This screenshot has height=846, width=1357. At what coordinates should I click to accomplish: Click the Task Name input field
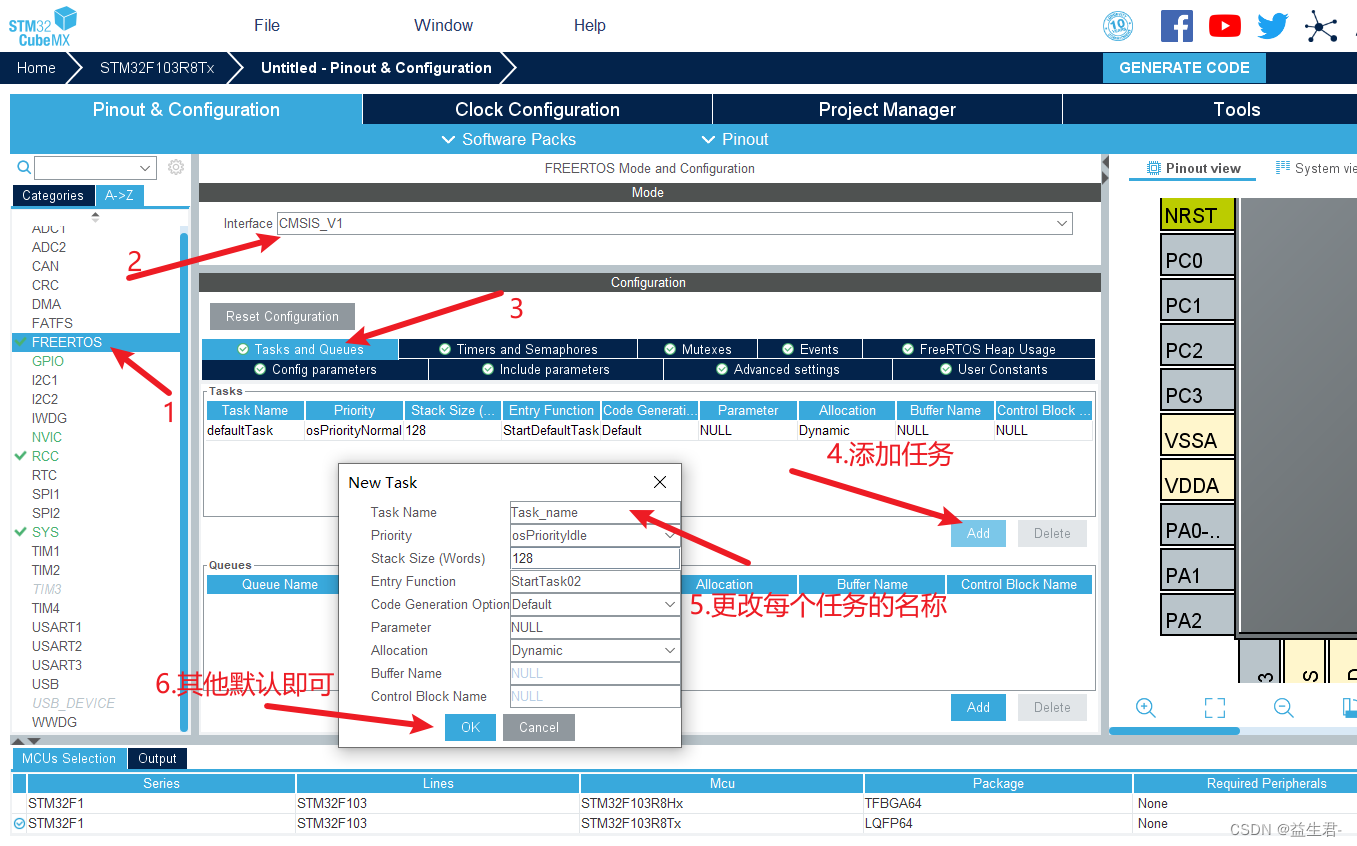[595, 513]
